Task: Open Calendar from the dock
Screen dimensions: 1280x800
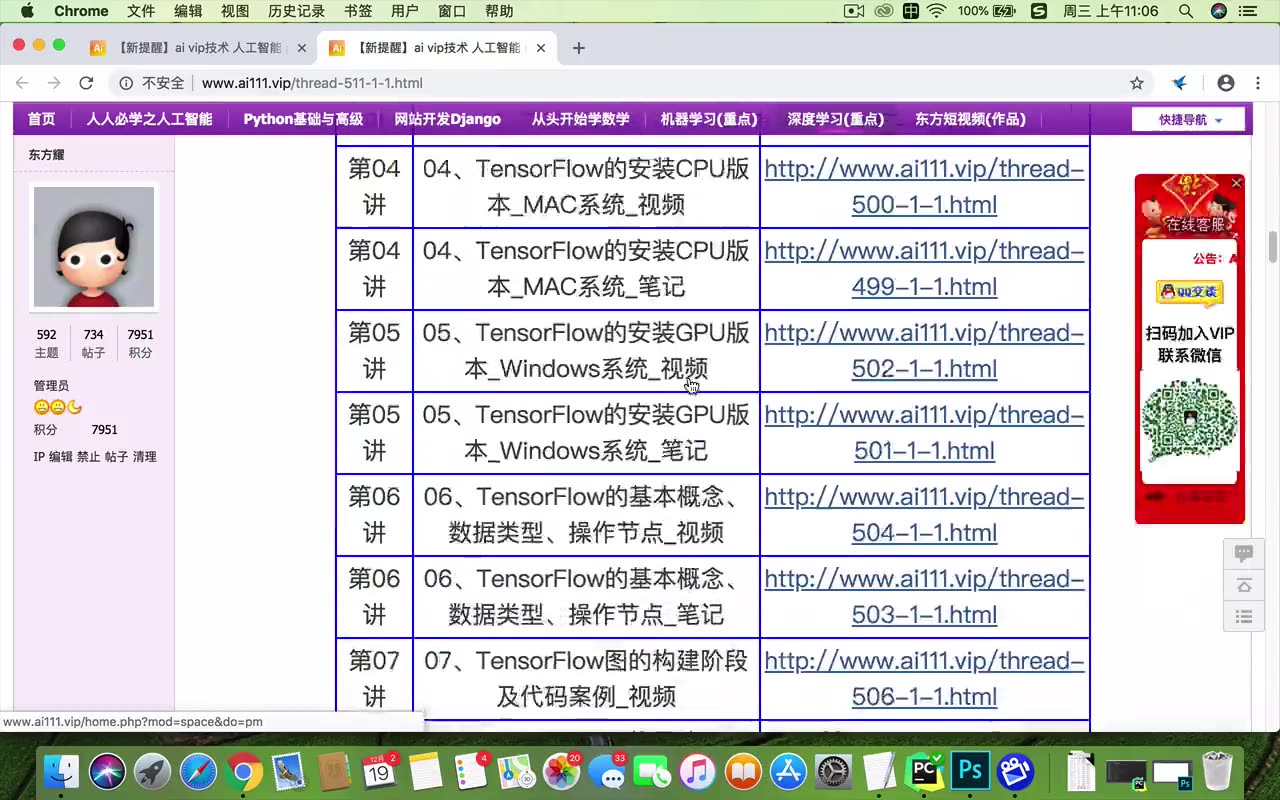Action: point(380,772)
